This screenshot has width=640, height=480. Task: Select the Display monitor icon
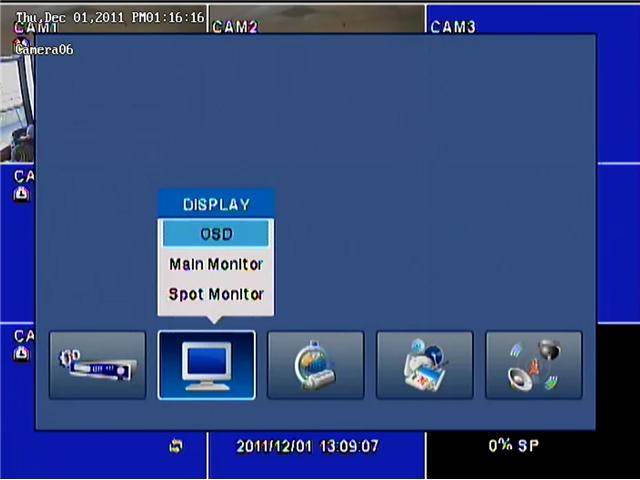point(207,365)
